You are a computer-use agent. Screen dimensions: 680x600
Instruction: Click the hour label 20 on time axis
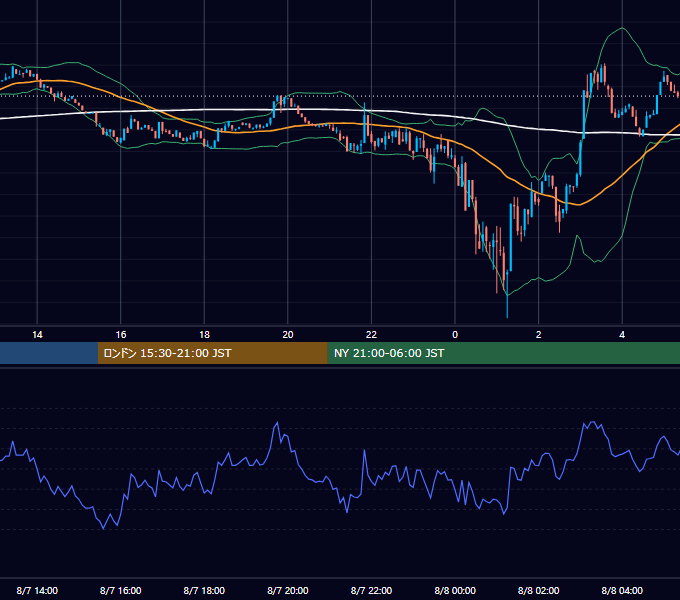pos(288,335)
